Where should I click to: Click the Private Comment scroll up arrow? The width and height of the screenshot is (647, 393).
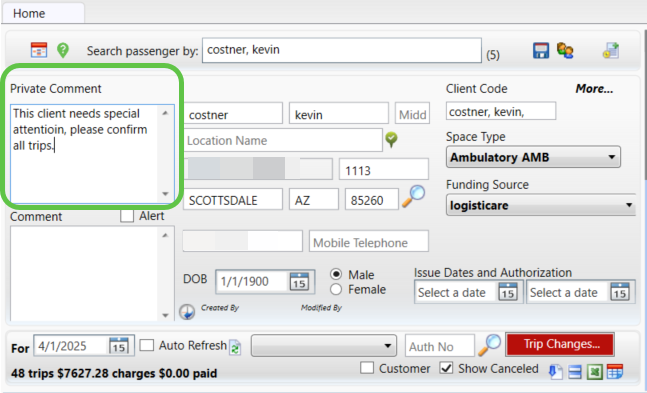(165, 113)
